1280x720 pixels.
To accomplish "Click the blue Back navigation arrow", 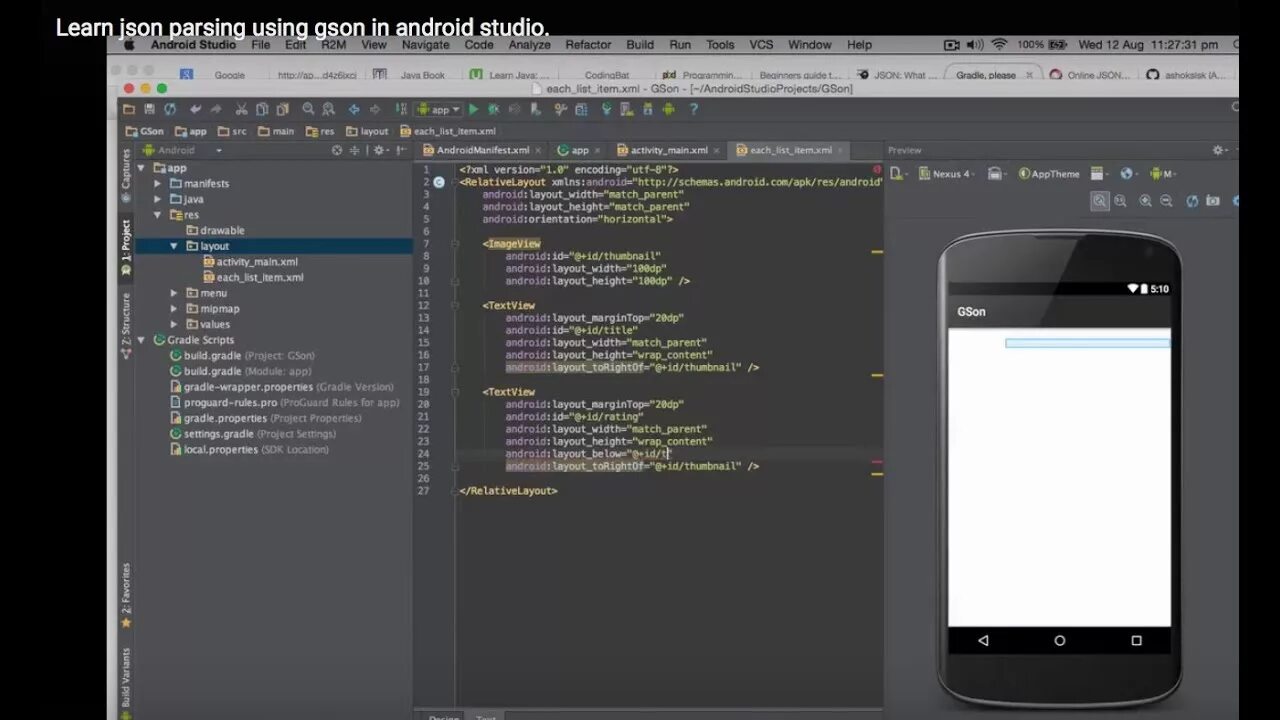I will 353,109.
